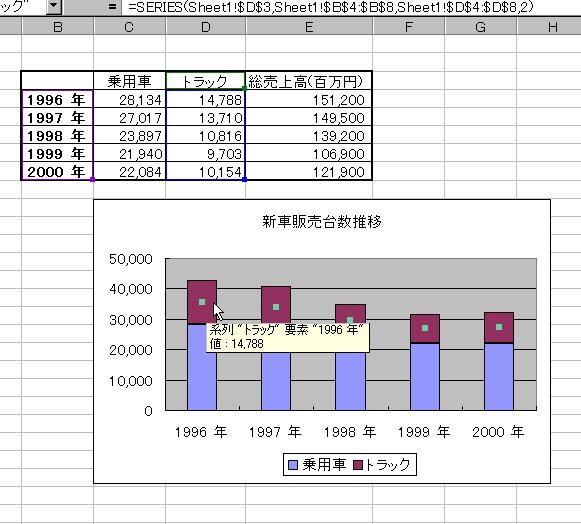581x524 pixels.
Task: Click inside the SERIES formula bar
Action: (x=350, y=7)
